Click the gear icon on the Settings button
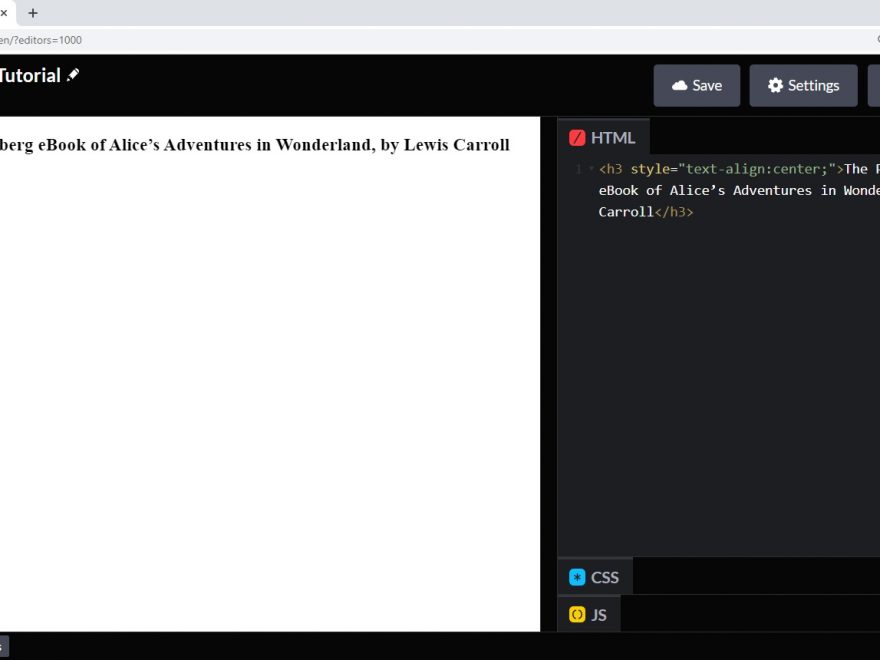Viewport: 880px width, 660px height. (x=775, y=86)
